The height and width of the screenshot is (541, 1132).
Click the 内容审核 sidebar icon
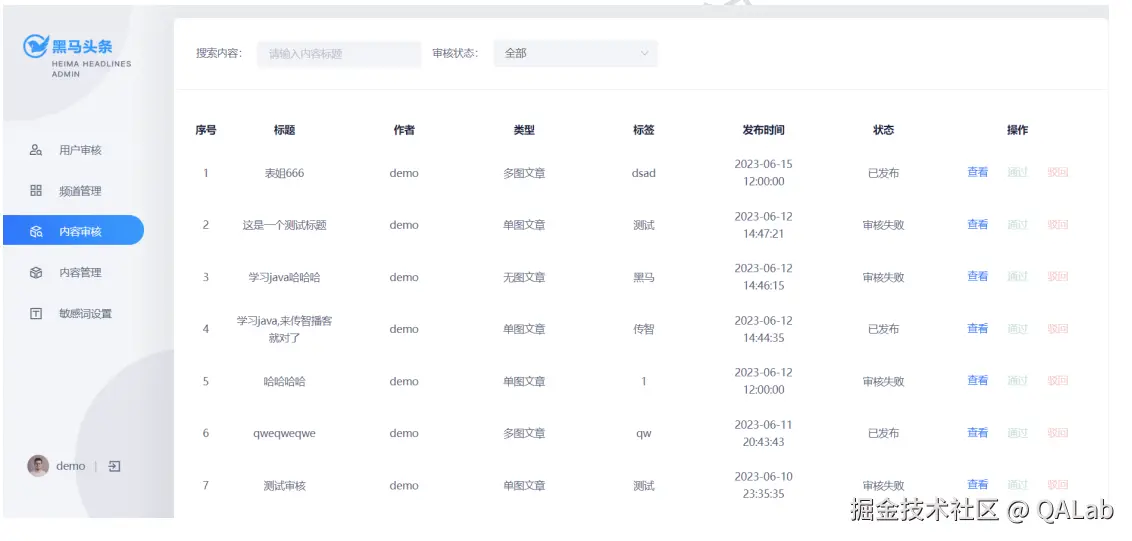pyautogui.click(x=36, y=232)
